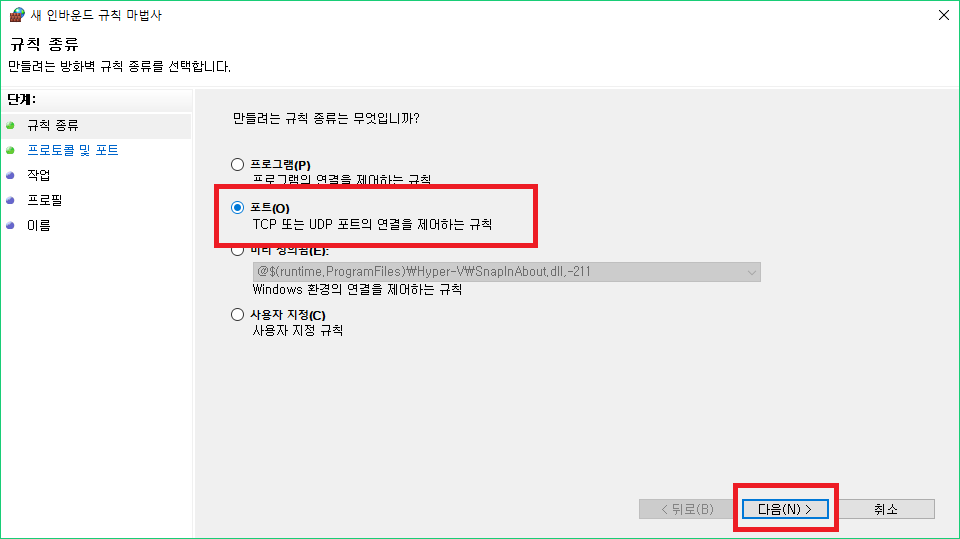Click the firewall wizard icon in title bar

pos(17,15)
